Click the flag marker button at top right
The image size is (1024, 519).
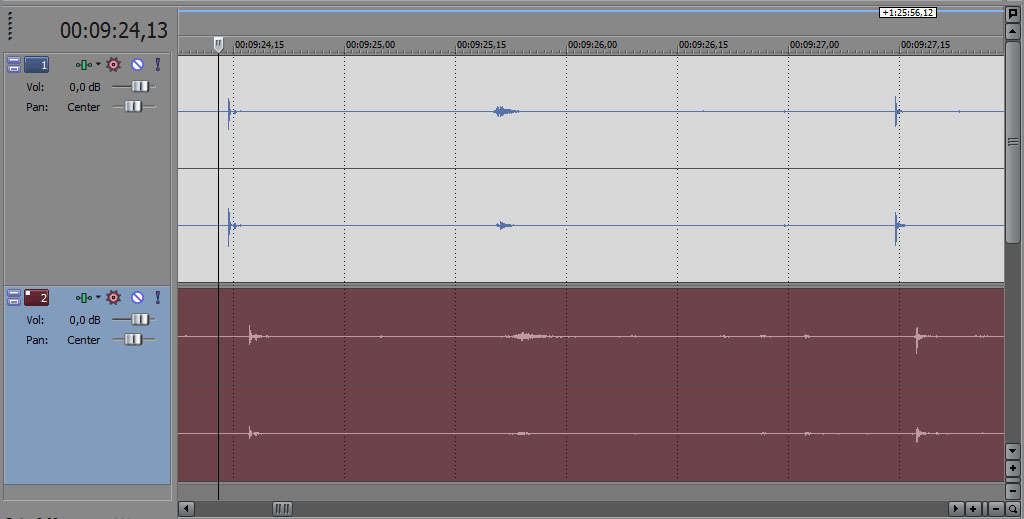pos(1013,14)
